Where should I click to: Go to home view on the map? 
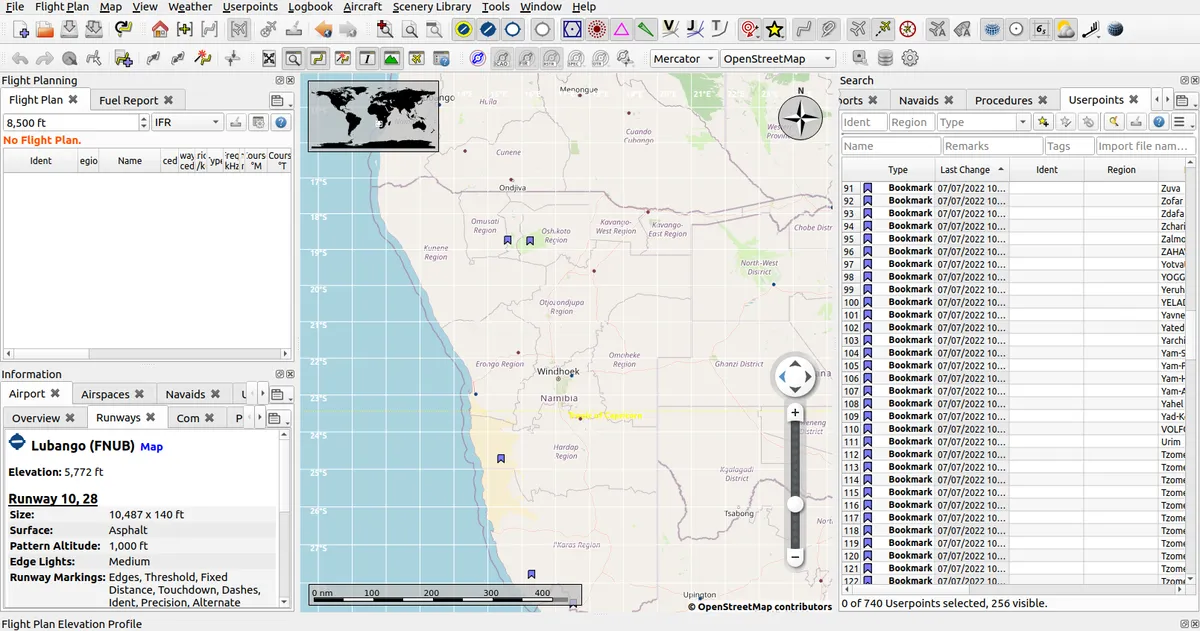(160, 30)
